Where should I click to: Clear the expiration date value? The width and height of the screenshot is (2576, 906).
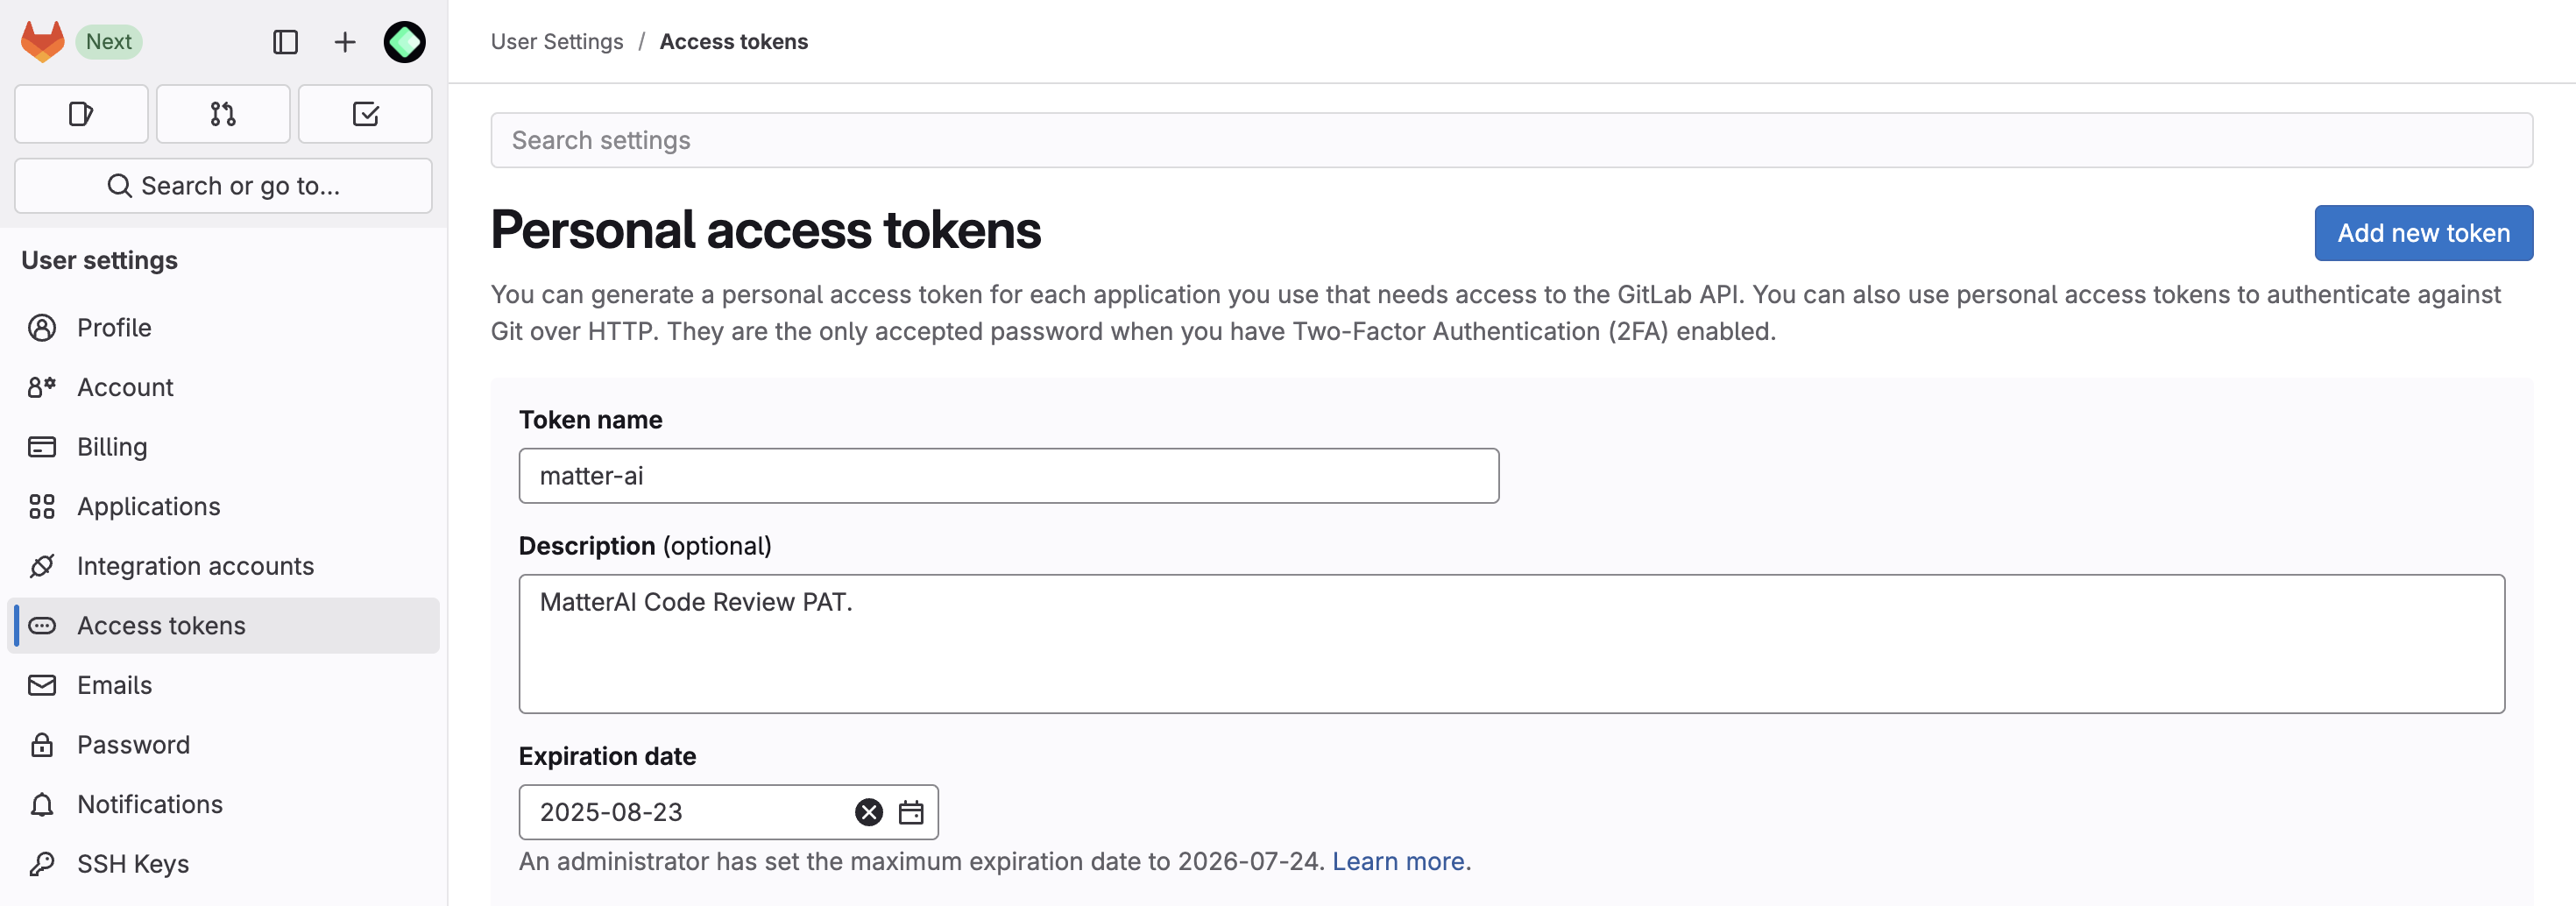tap(868, 812)
